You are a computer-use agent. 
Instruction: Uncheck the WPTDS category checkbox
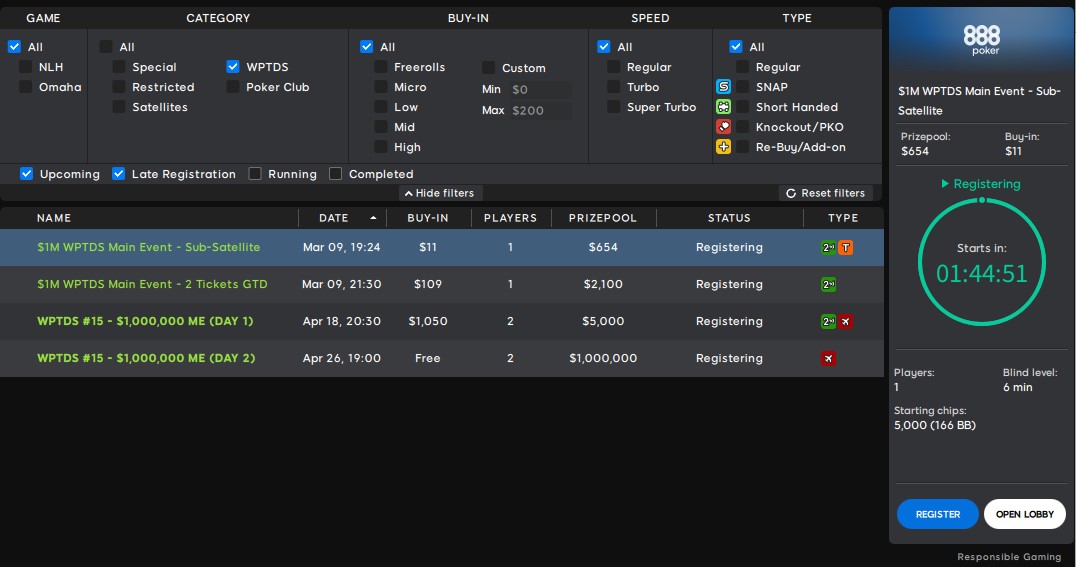point(233,67)
